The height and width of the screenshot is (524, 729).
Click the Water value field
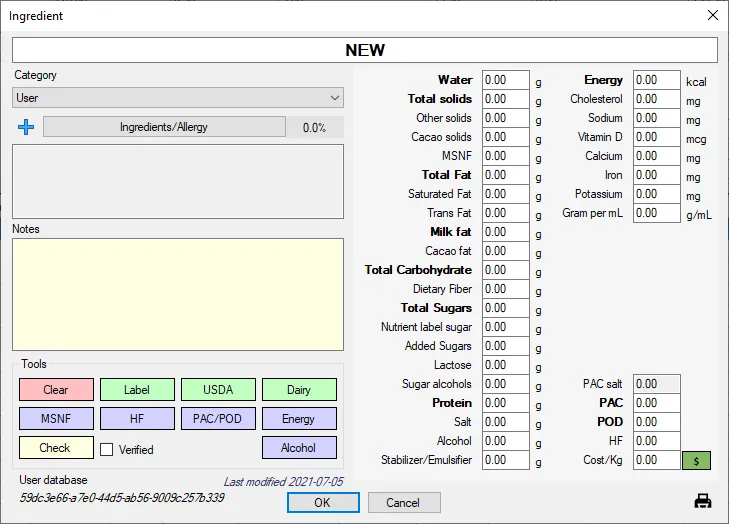coord(505,80)
